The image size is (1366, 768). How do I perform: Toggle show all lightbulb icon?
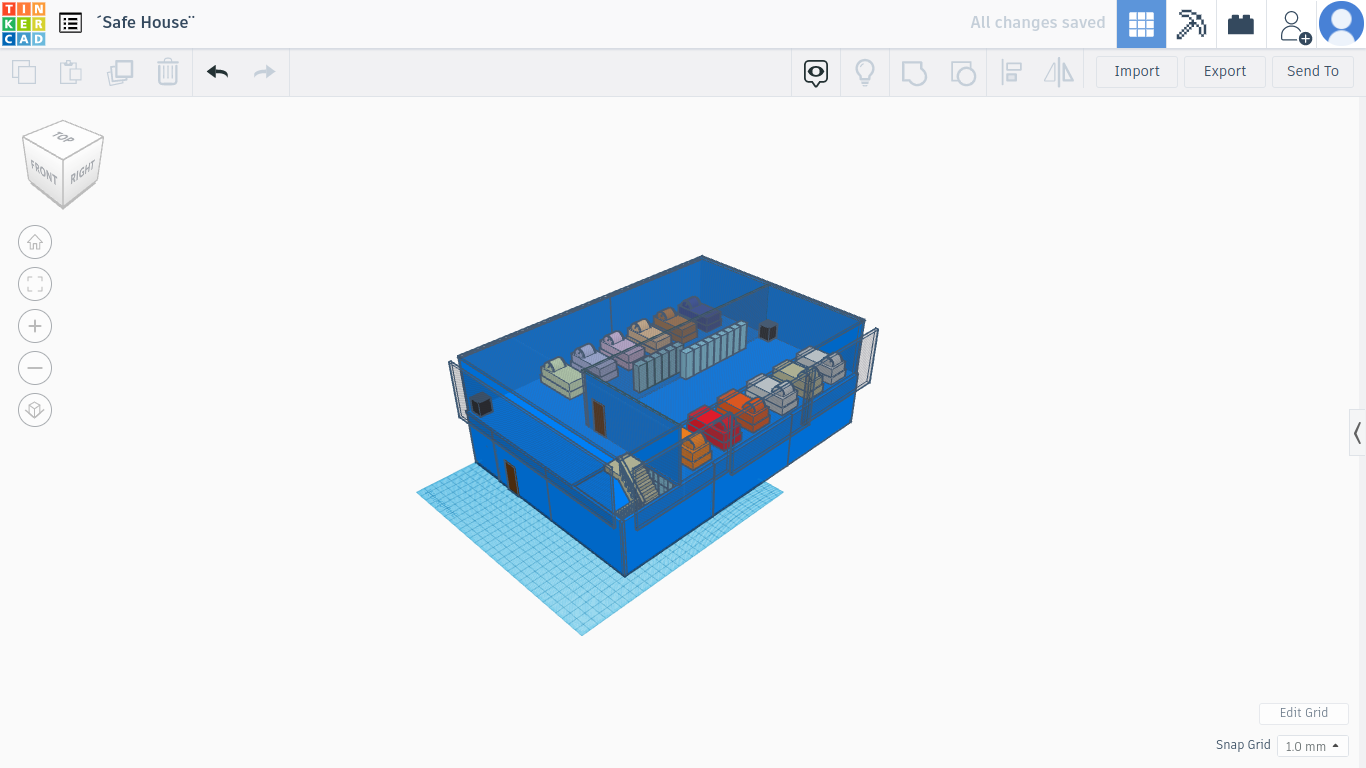pos(864,72)
